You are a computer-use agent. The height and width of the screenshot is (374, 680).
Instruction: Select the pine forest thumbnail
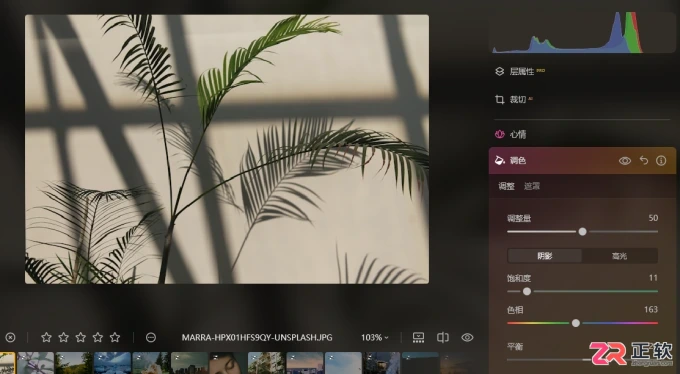[74, 363]
